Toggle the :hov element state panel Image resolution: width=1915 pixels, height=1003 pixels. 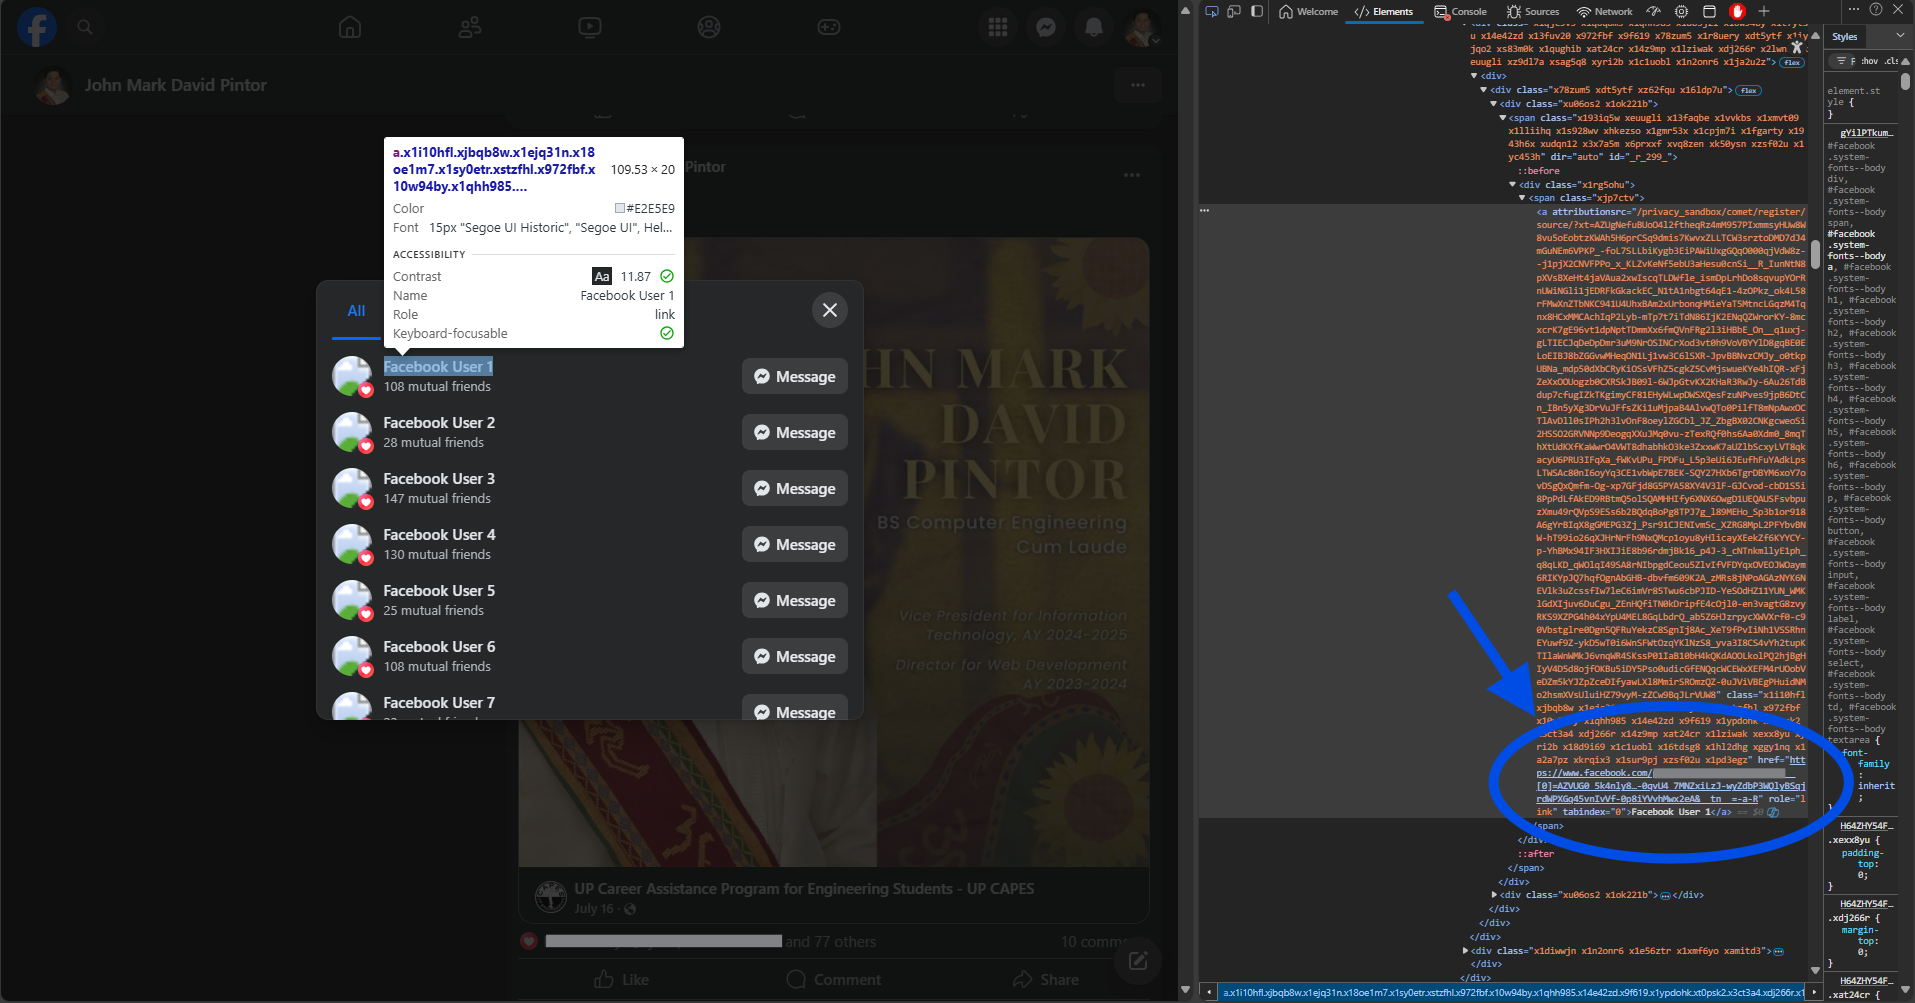point(1868,61)
